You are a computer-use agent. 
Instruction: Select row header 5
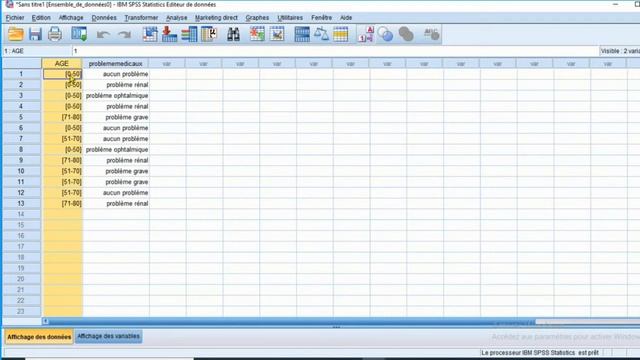(x=21, y=117)
